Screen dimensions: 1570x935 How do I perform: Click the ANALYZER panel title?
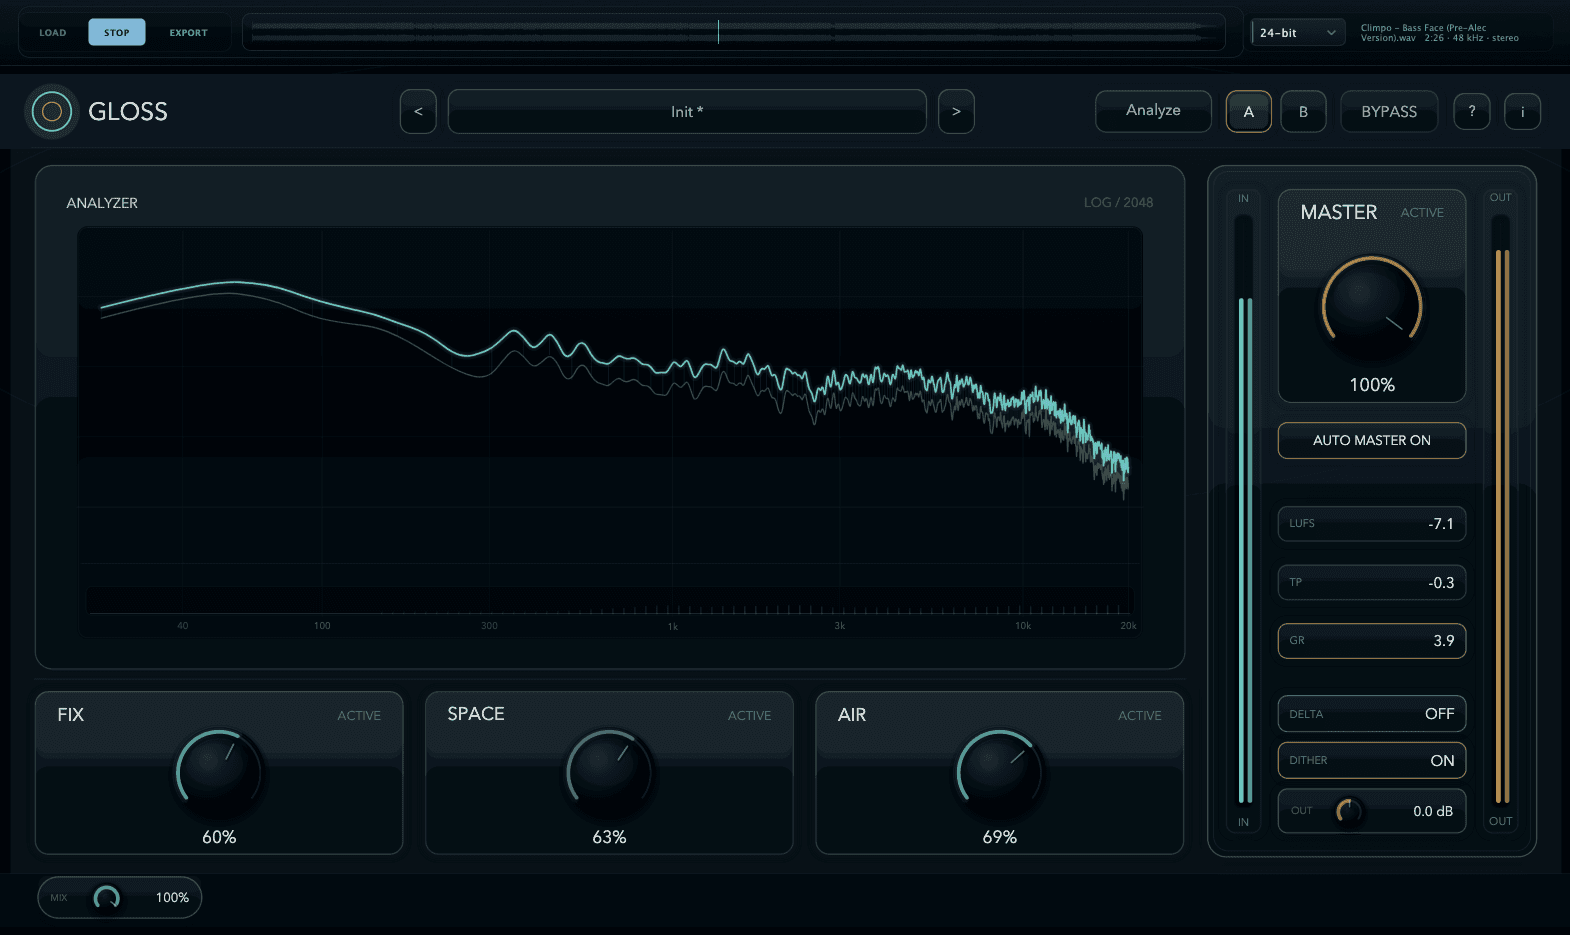coord(102,203)
